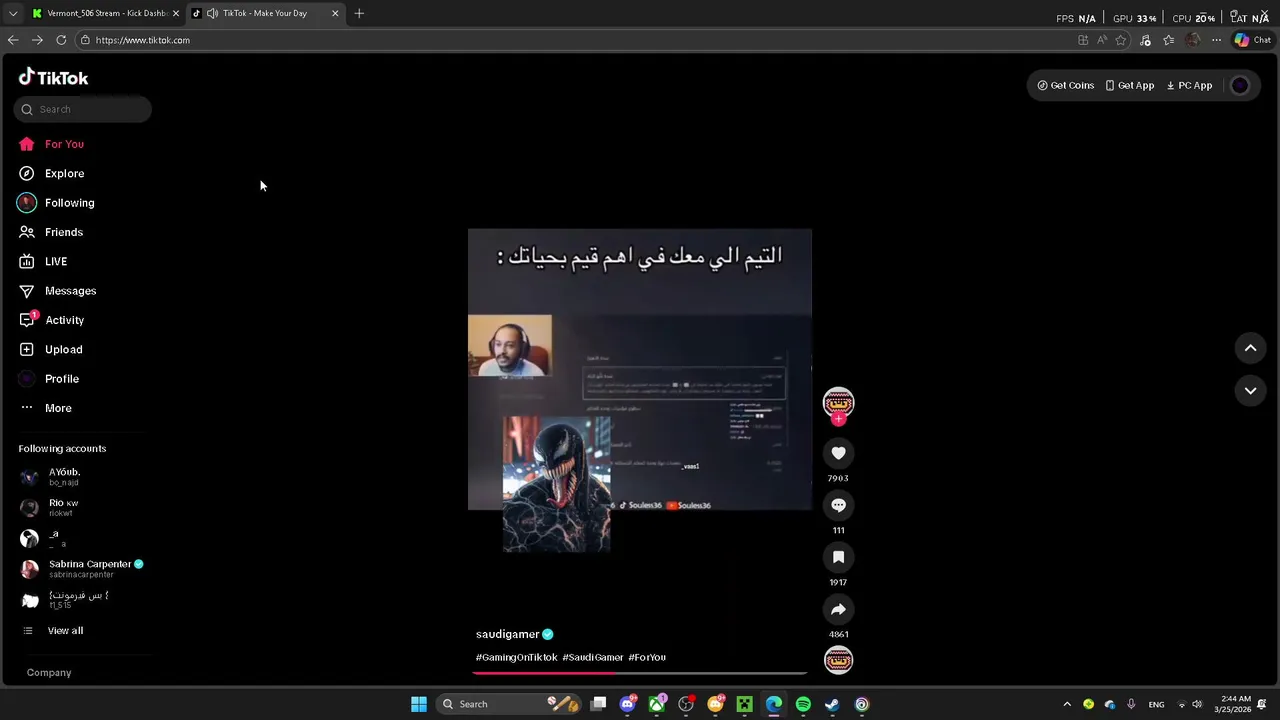Open the Edge profile avatar
This screenshot has width=1280, height=720.
coord(1192,40)
